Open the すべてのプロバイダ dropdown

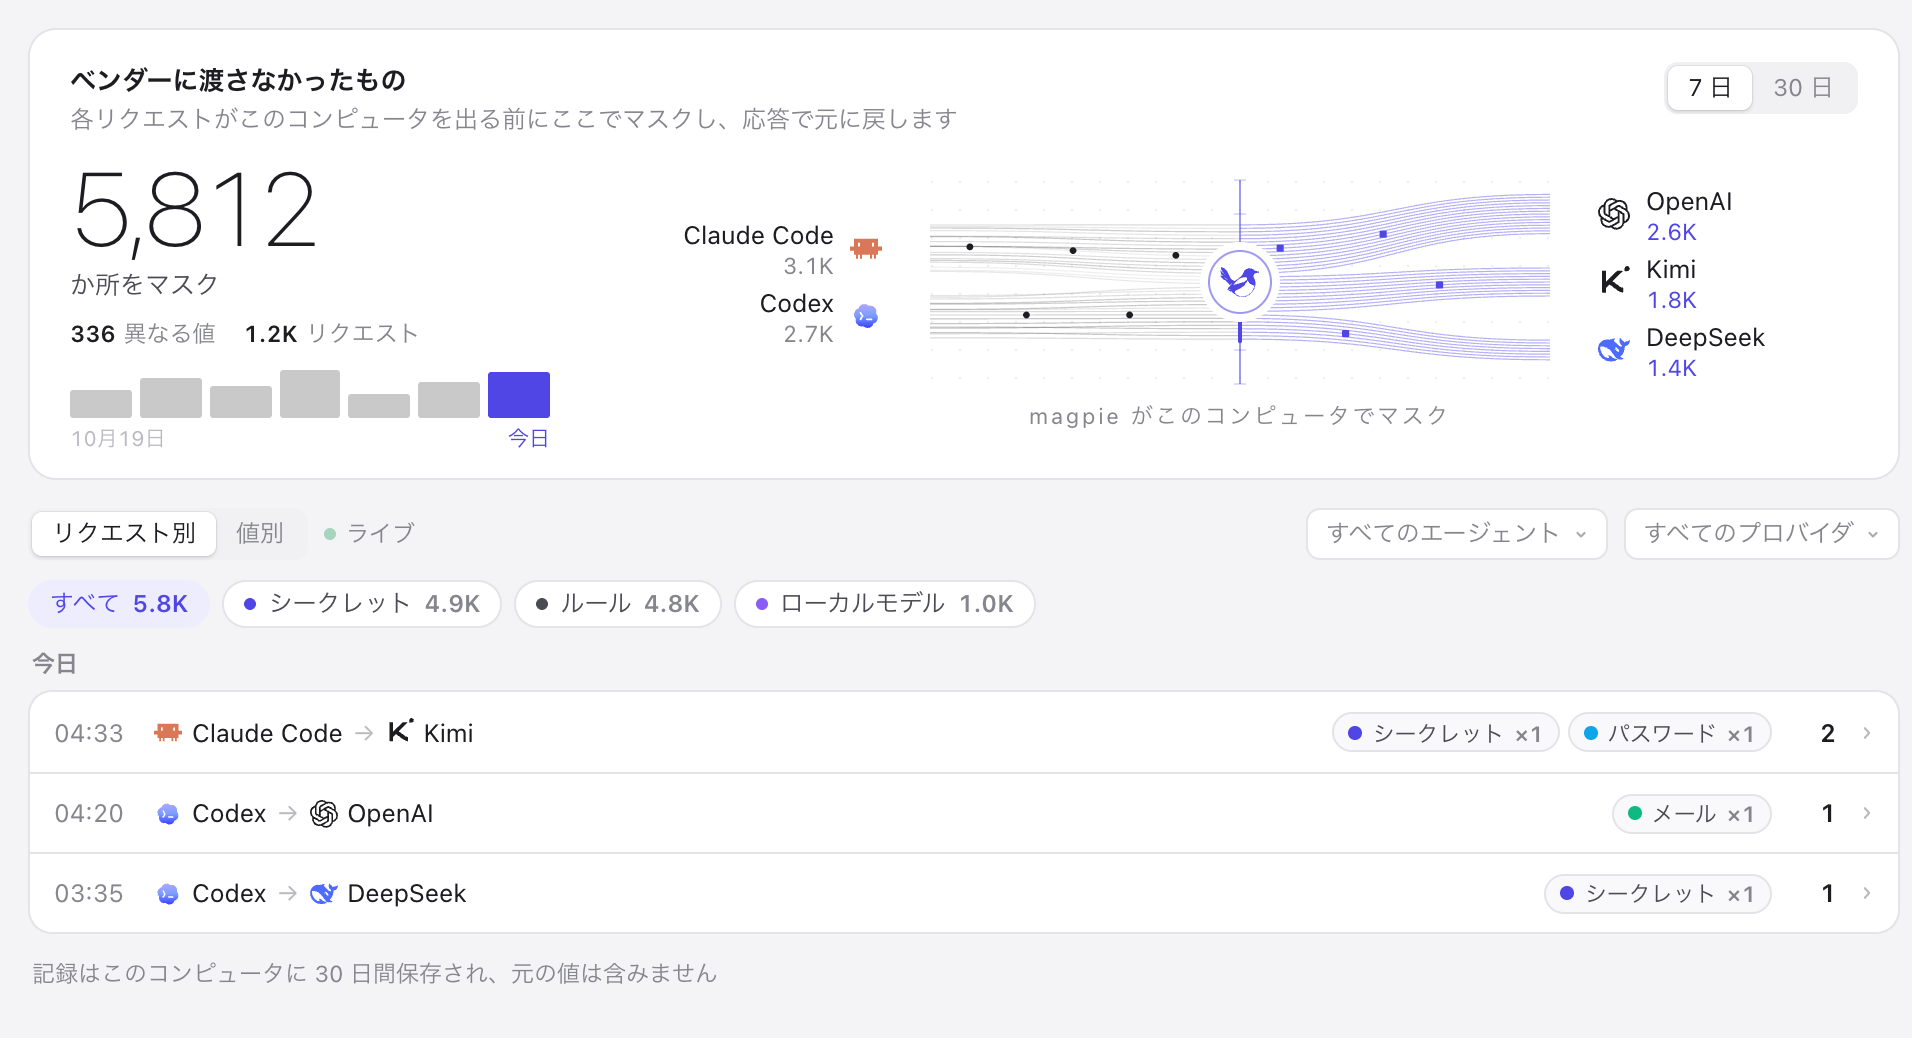click(1762, 534)
